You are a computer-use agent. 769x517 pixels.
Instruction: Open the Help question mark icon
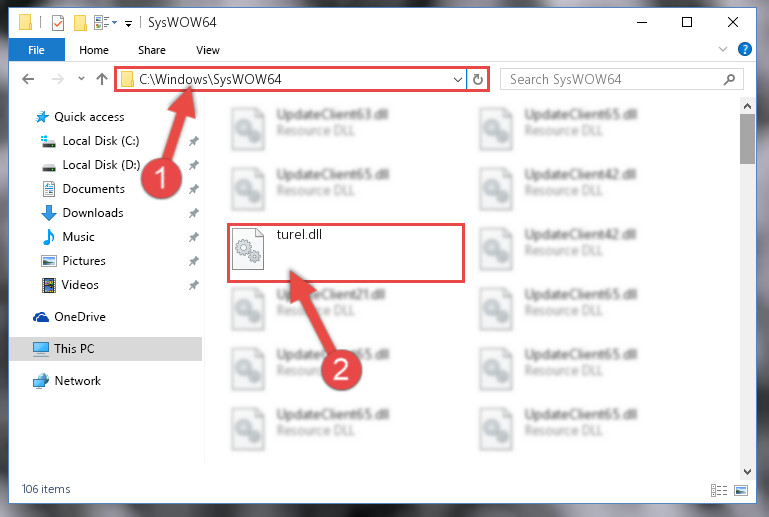click(744, 49)
